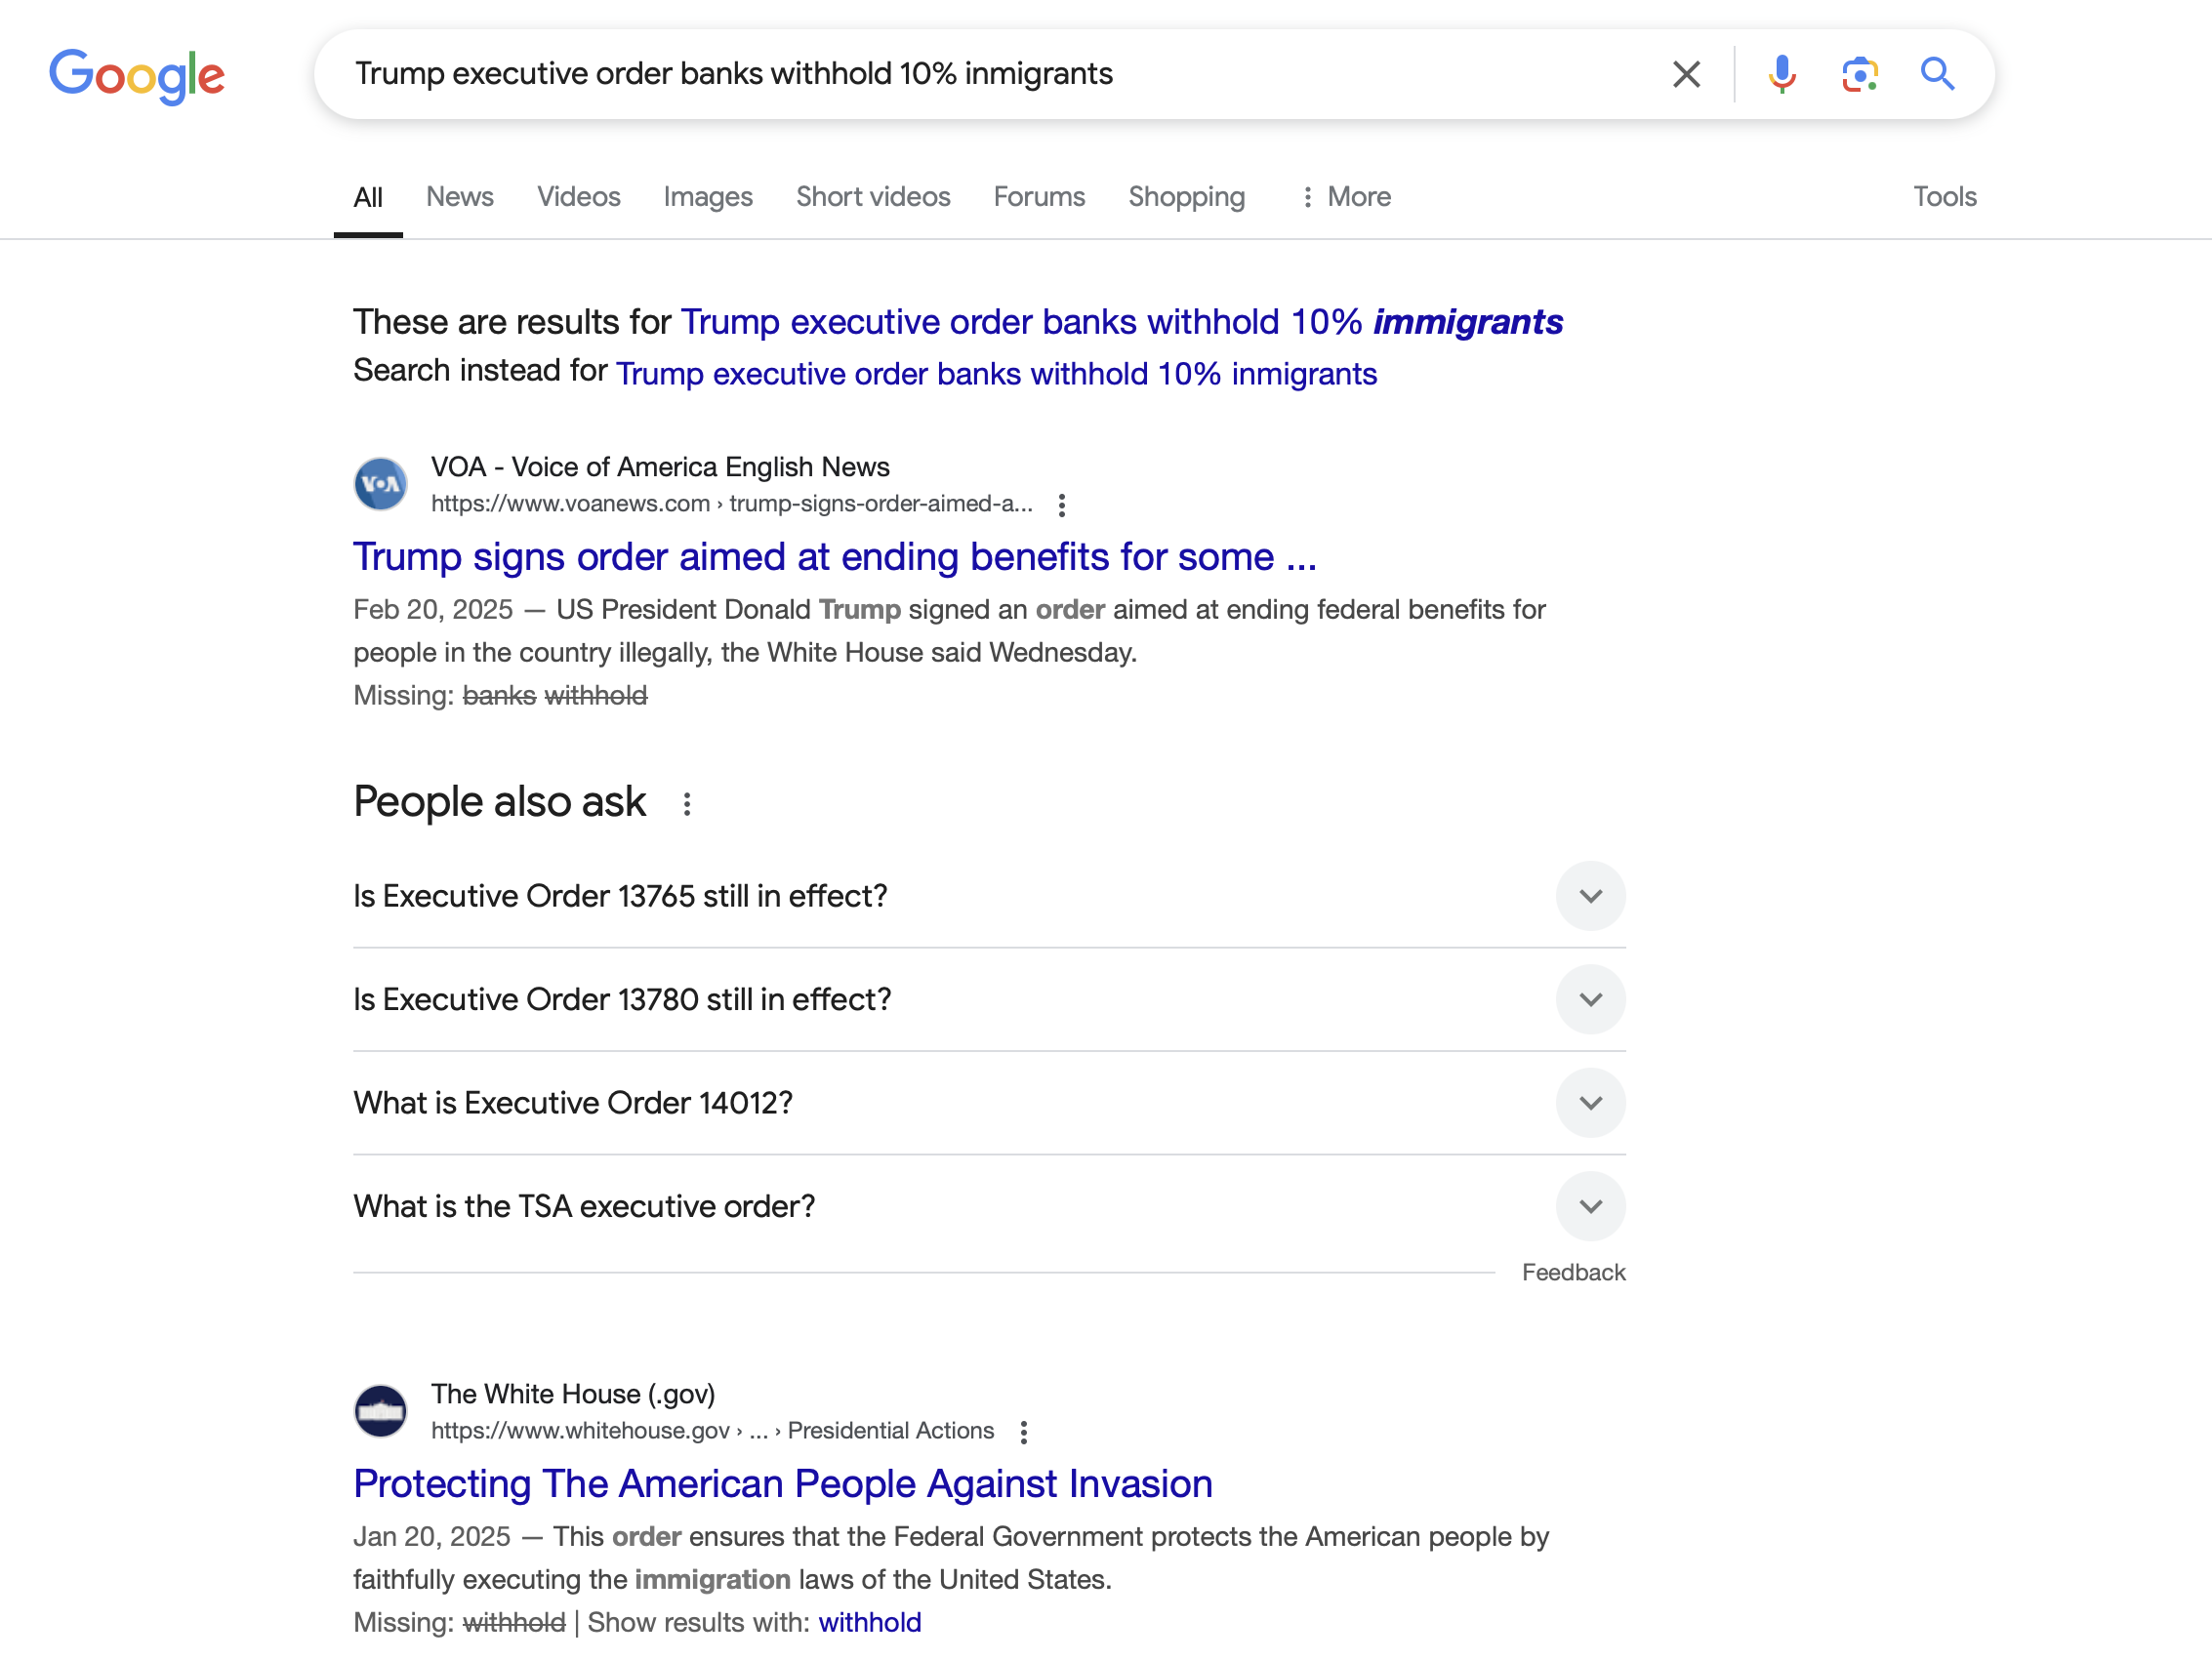This screenshot has width=2212, height=1661.
Task: Open options menu for VOA result
Action: pos(1062,505)
